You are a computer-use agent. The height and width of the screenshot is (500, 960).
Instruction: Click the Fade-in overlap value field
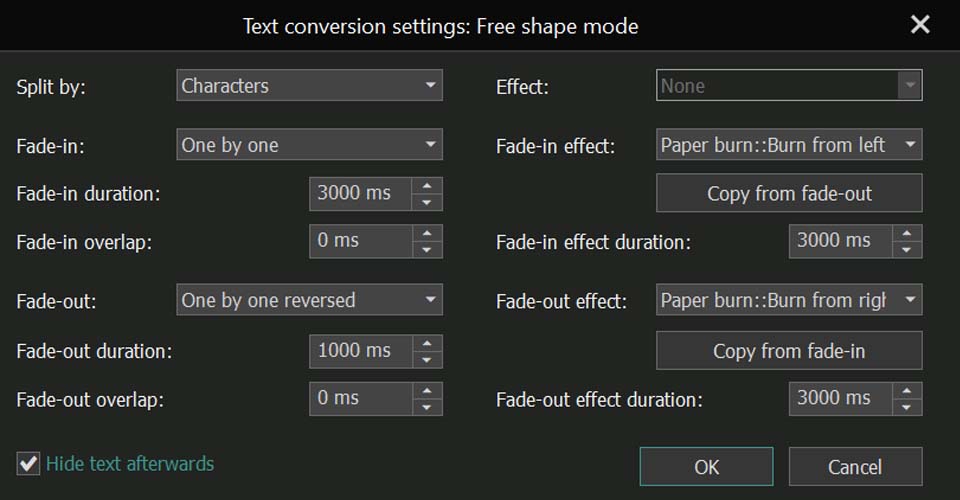click(361, 241)
